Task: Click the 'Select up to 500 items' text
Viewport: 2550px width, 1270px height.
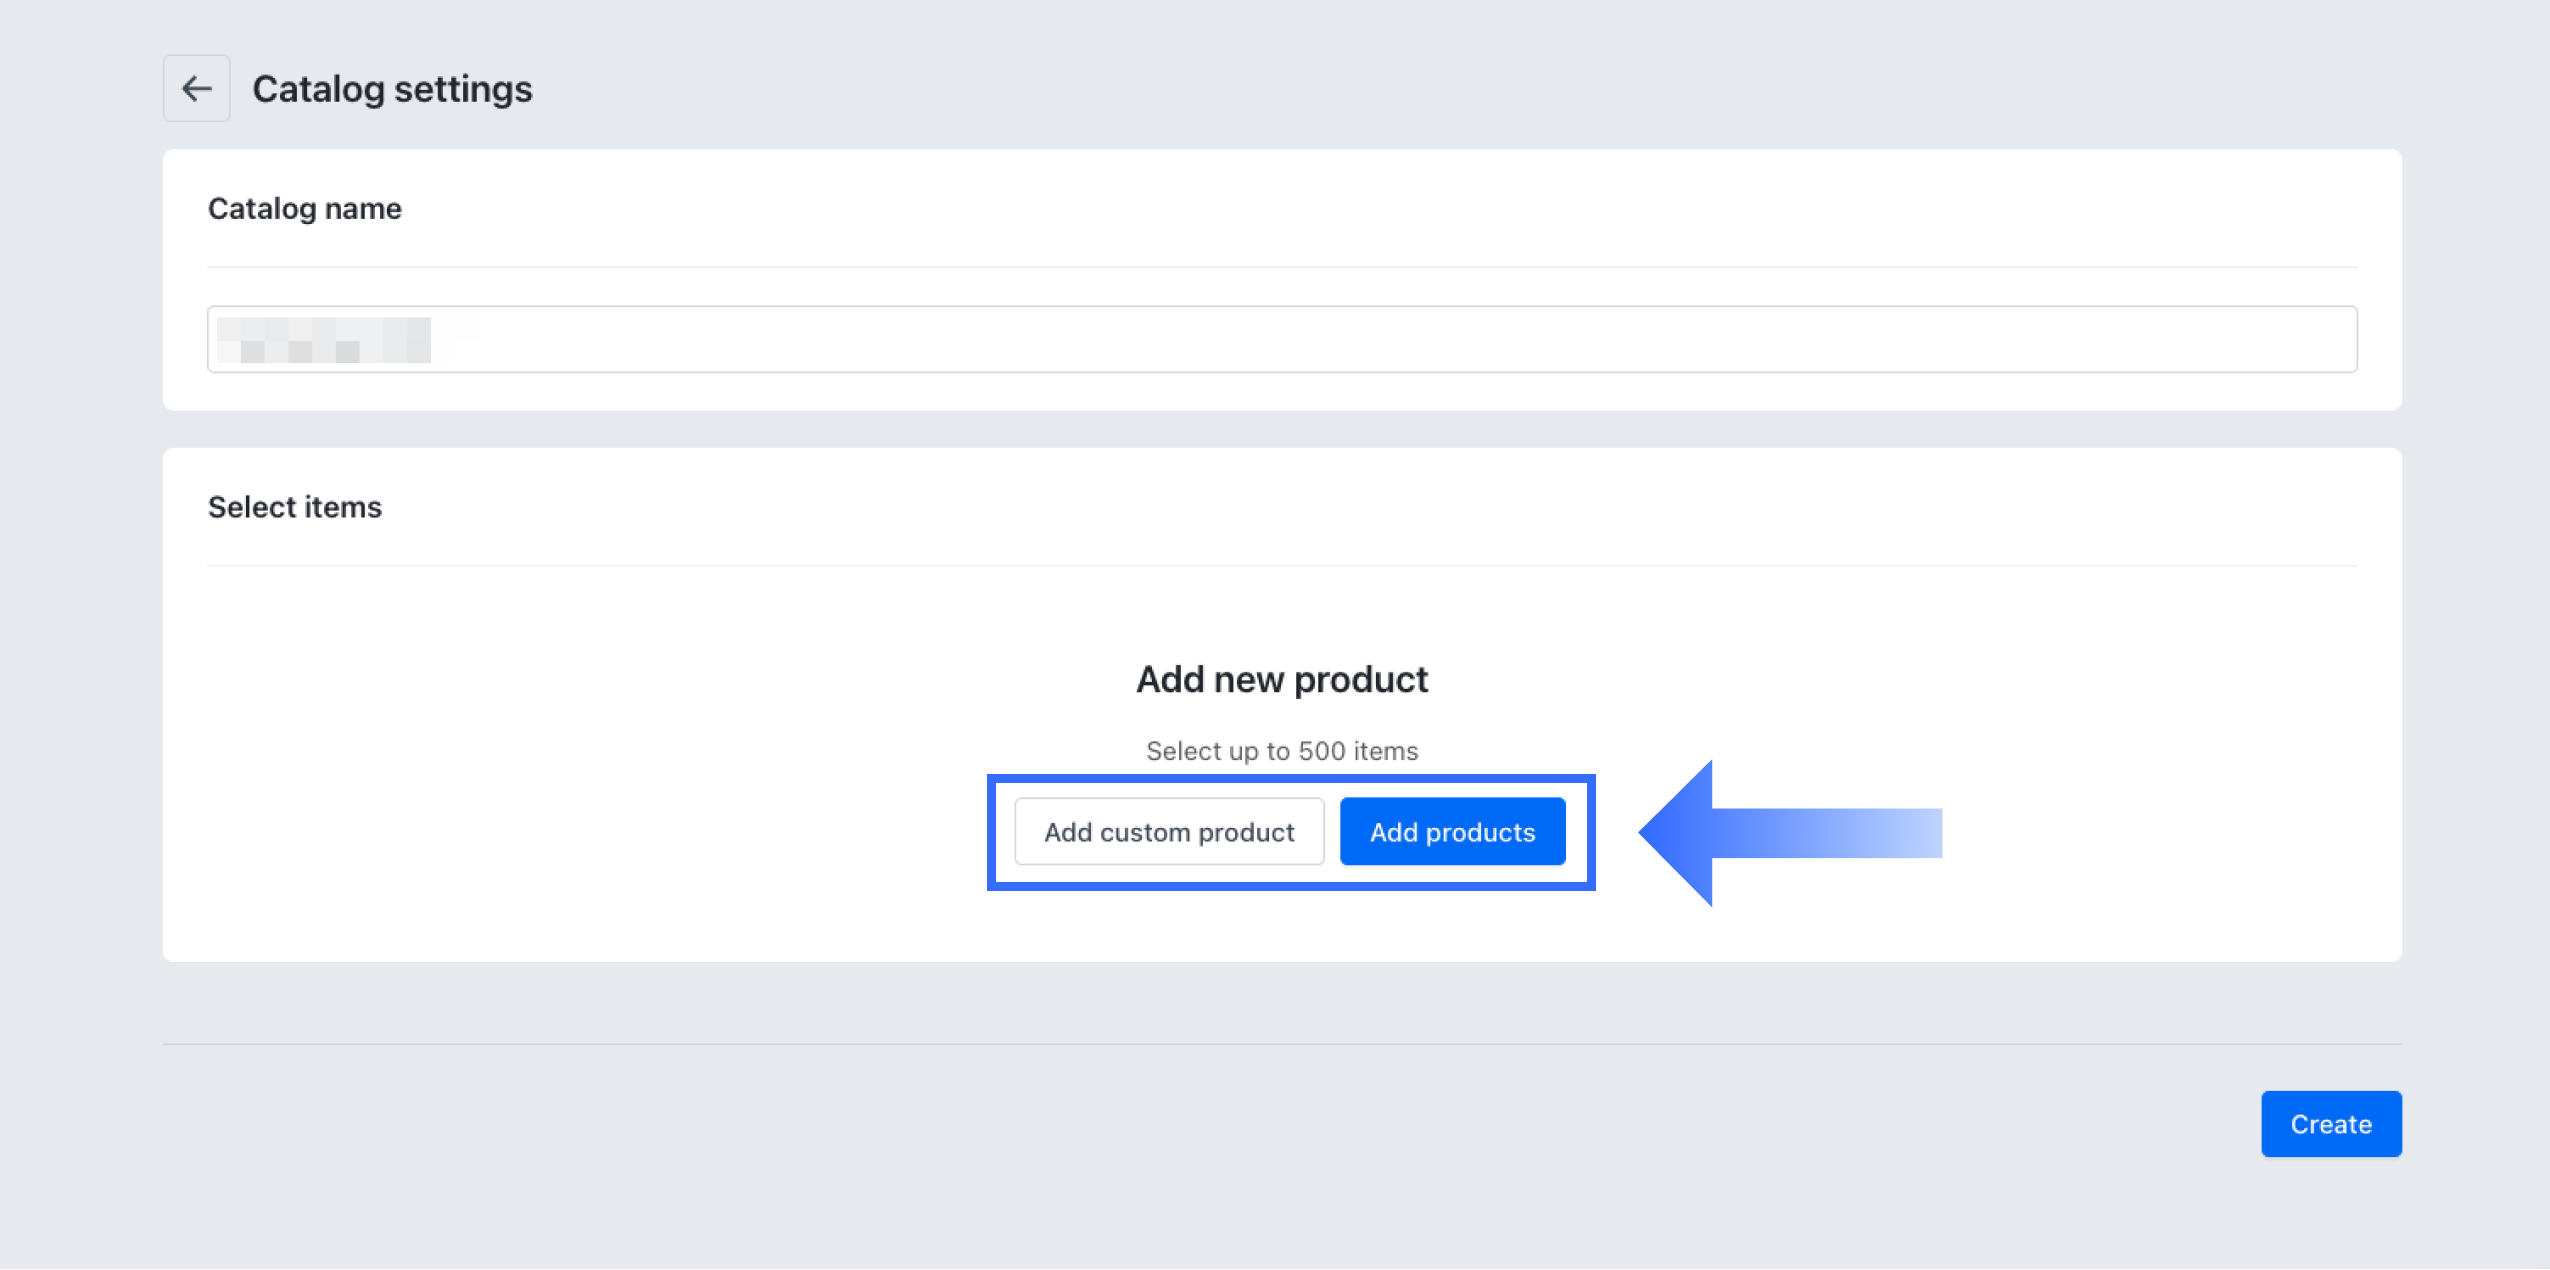Action: coord(1281,751)
